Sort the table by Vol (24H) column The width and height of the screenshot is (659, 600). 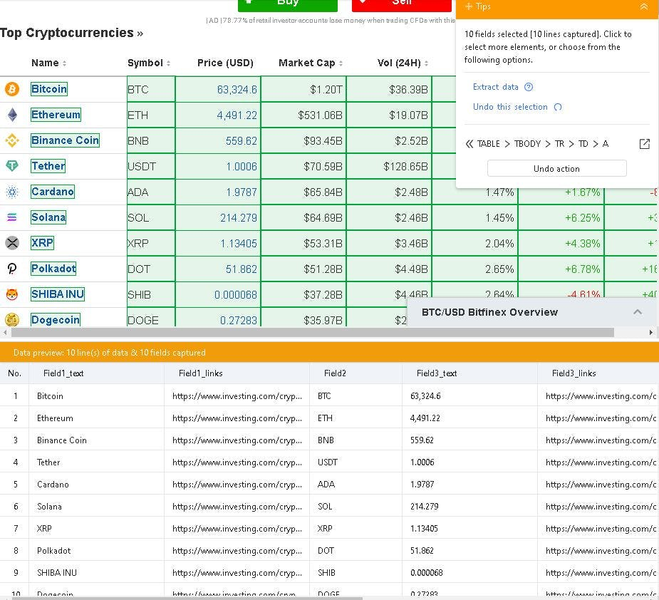(x=403, y=63)
